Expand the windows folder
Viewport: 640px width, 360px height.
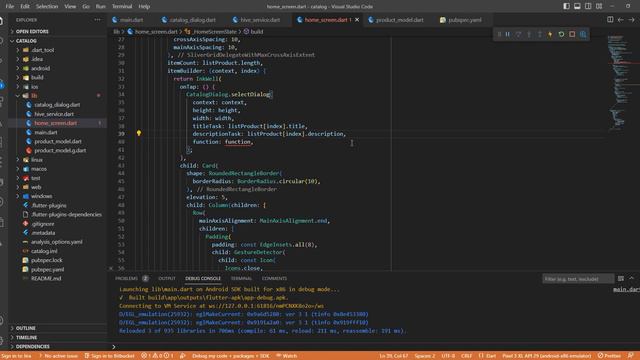(41, 196)
